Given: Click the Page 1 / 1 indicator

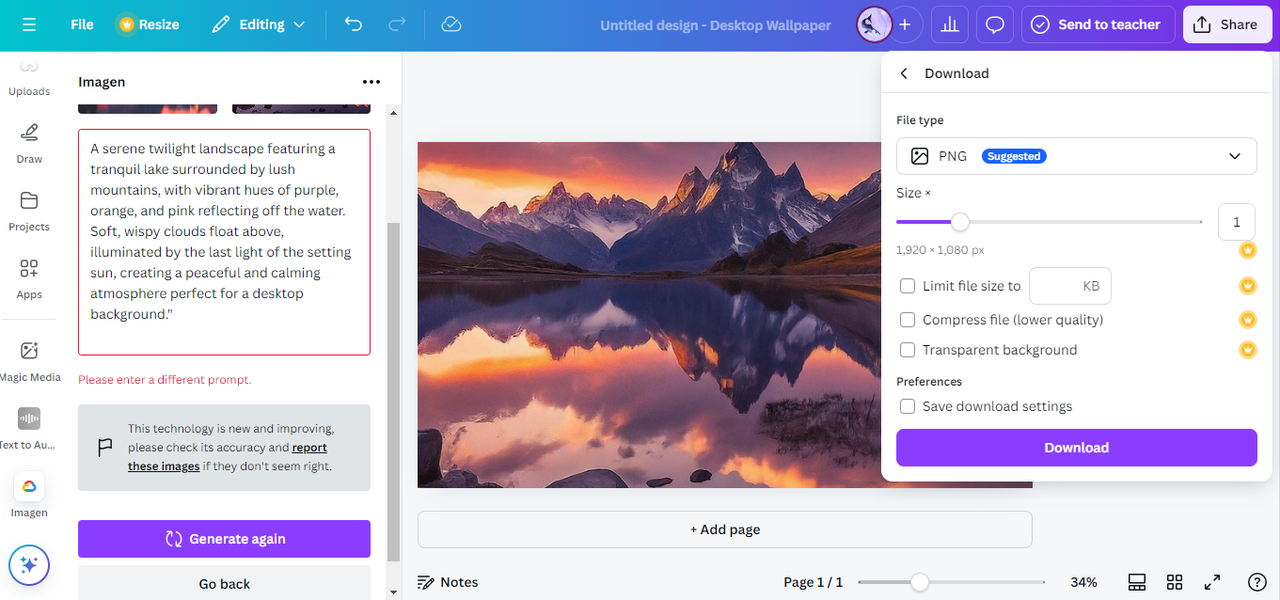Looking at the screenshot, I should click(813, 582).
